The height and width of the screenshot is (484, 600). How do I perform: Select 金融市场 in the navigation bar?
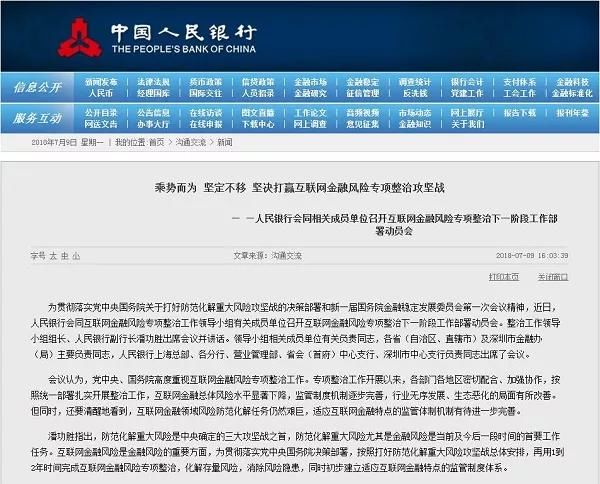(310, 82)
